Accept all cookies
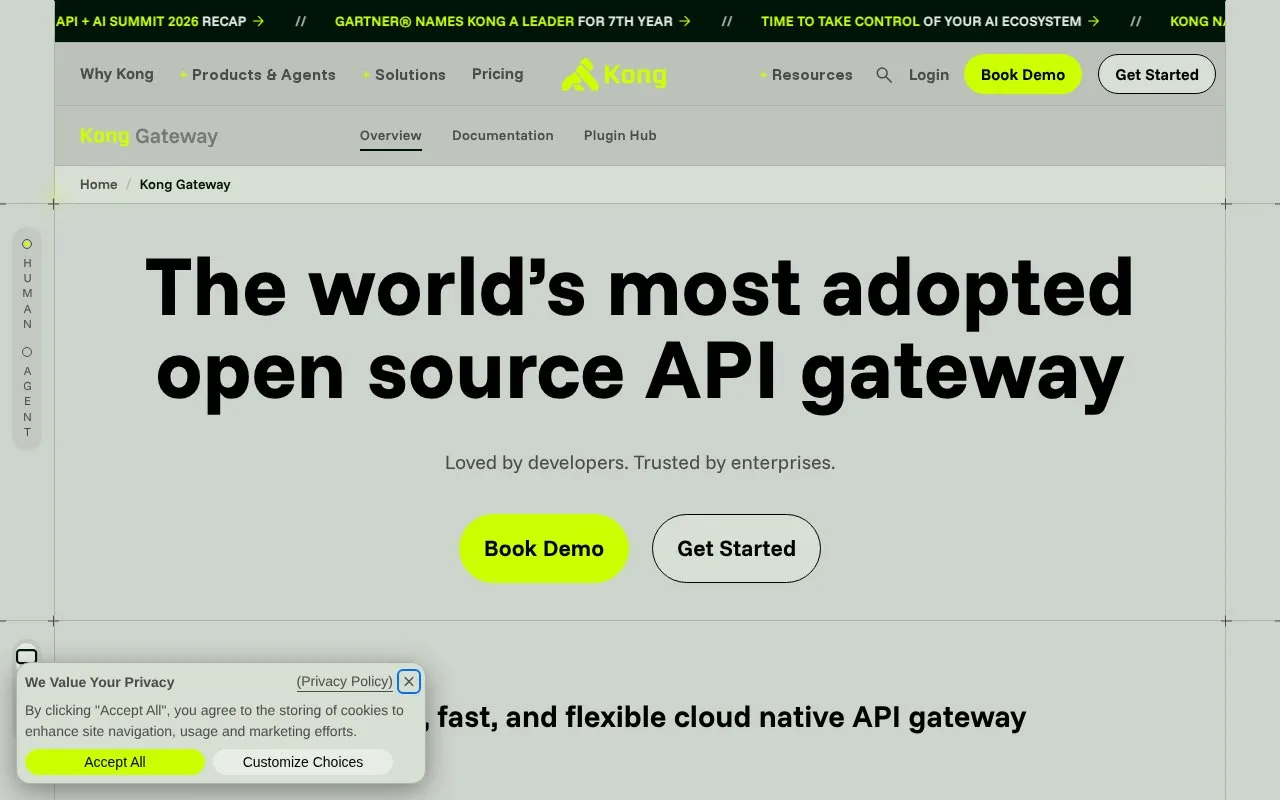This screenshot has height=800, width=1280. click(115, 762)
